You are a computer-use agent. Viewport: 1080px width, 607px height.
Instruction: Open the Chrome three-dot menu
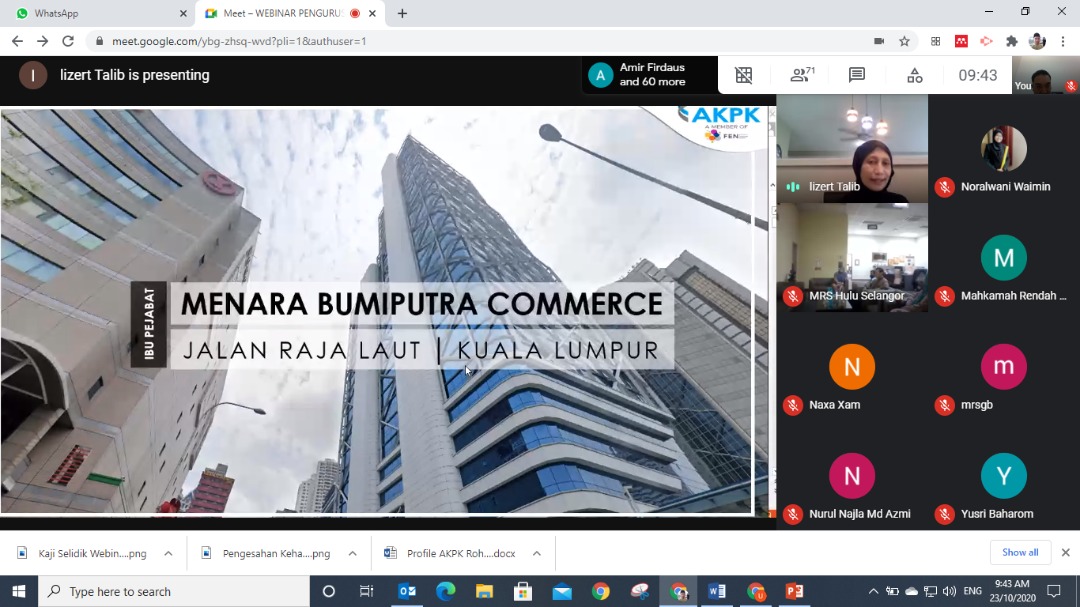(1063, 41)
